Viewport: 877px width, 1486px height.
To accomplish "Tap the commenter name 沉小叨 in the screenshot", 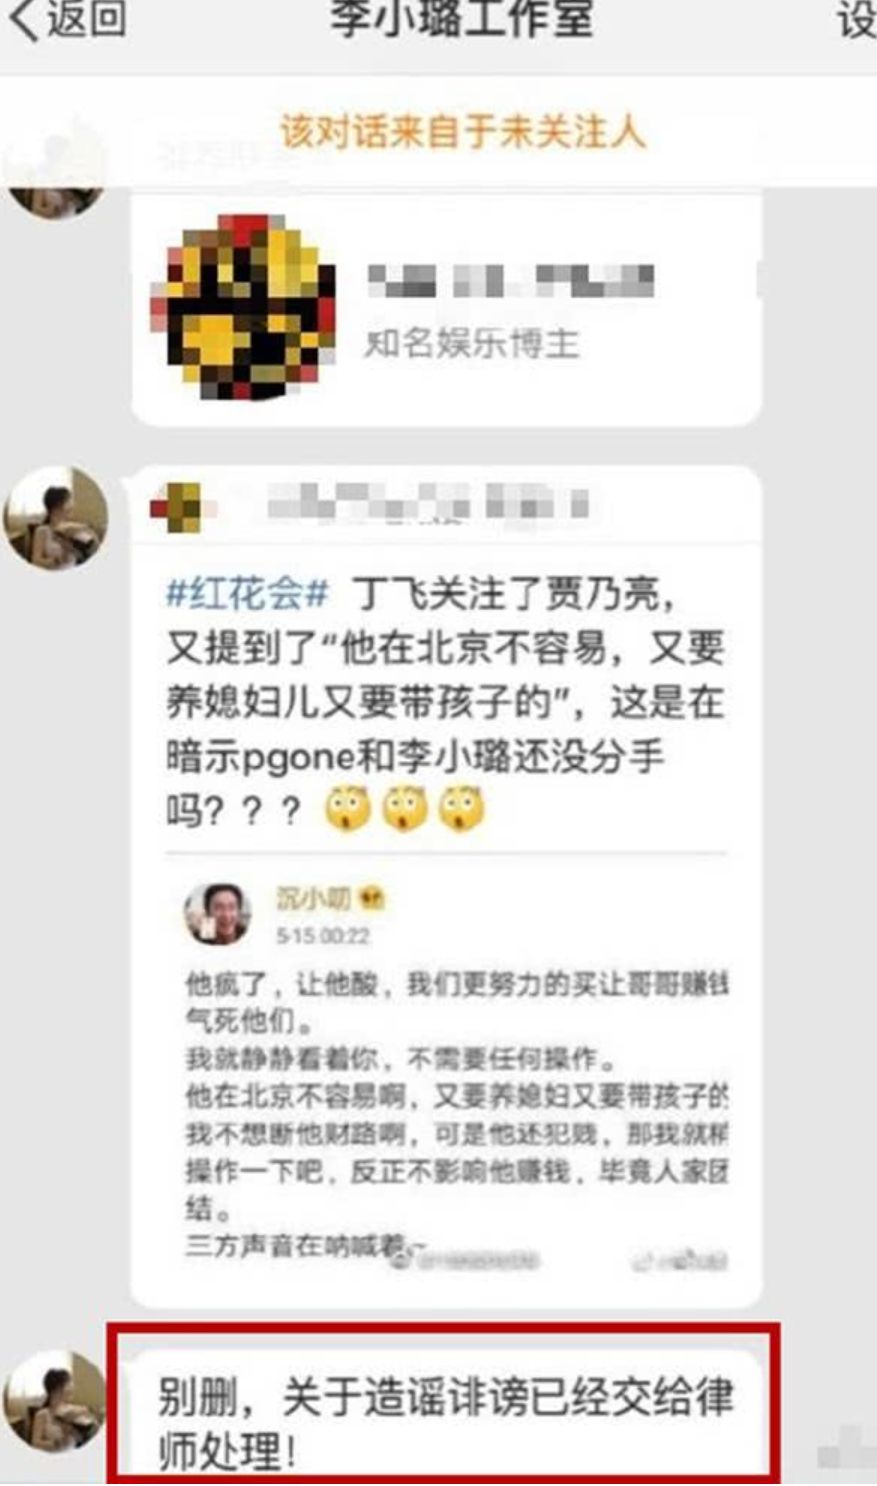I will tap(313, 899).
